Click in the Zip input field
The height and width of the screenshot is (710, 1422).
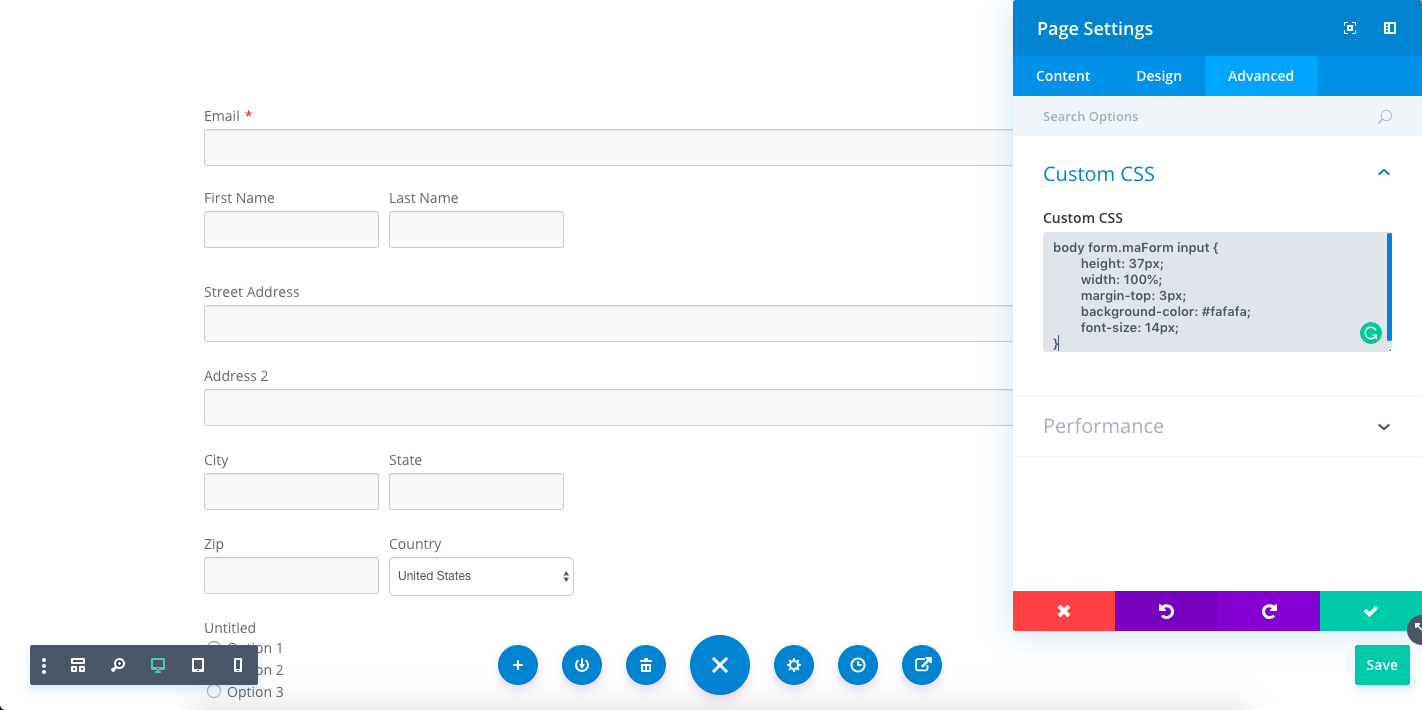[x=291, y=575]
